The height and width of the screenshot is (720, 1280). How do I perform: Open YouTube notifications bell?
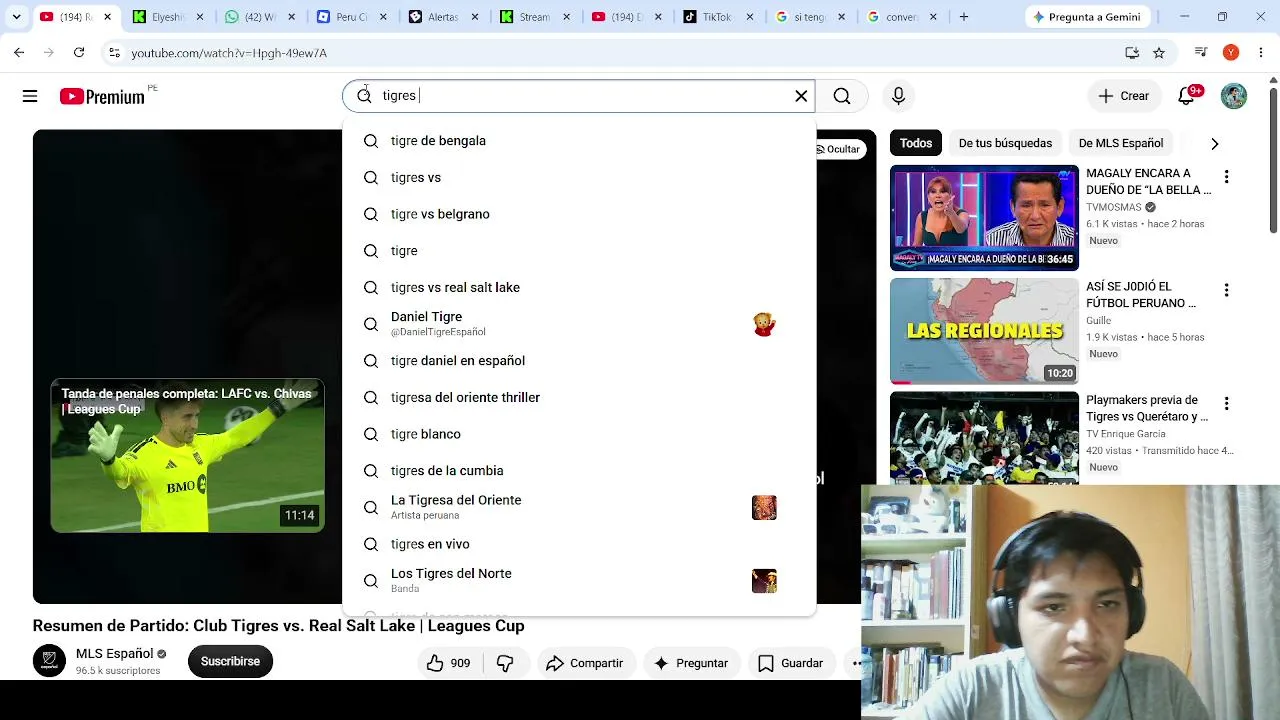point(1186,96)
